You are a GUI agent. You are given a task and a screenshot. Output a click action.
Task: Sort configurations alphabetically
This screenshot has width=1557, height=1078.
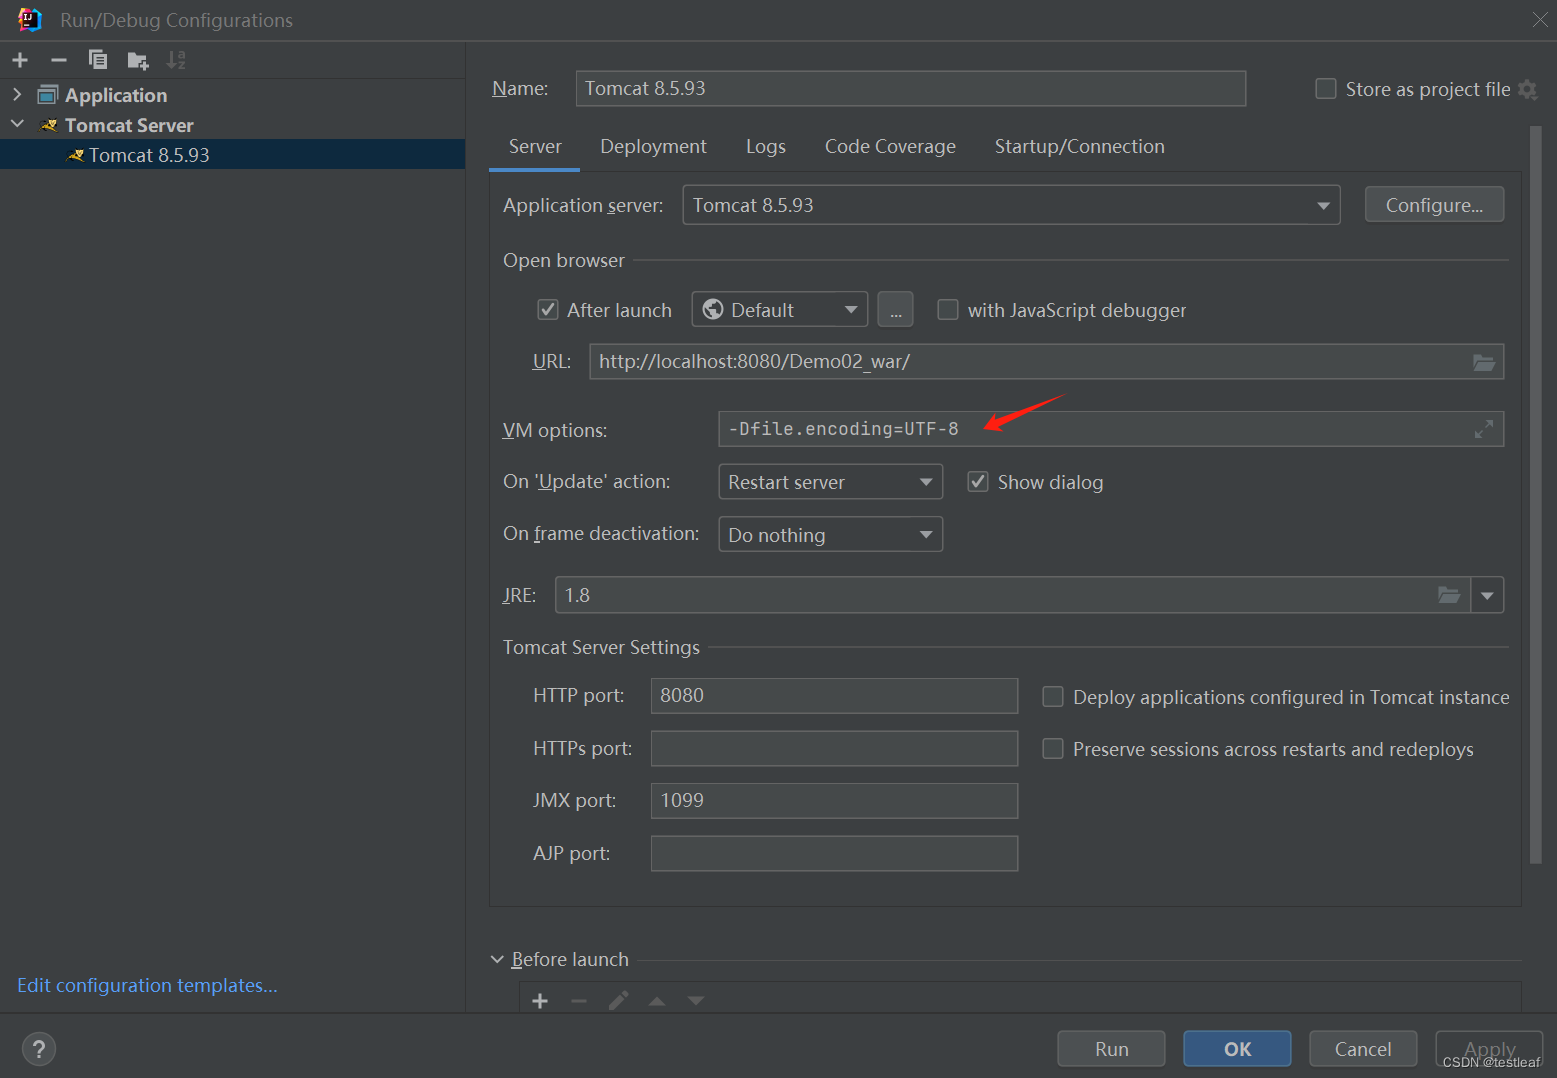click(x=176, y=60)
